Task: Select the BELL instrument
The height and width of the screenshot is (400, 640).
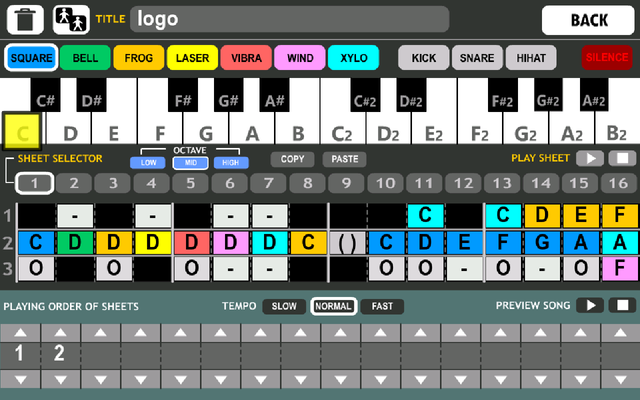Action: (x=85, y=58)
